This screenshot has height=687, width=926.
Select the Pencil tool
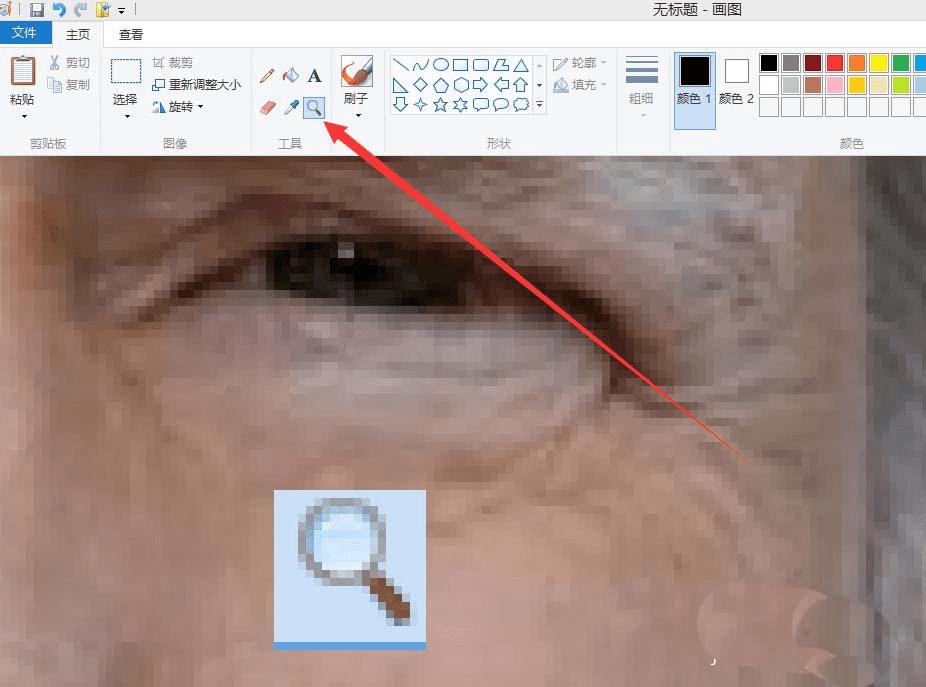click(x=267, y=76)
